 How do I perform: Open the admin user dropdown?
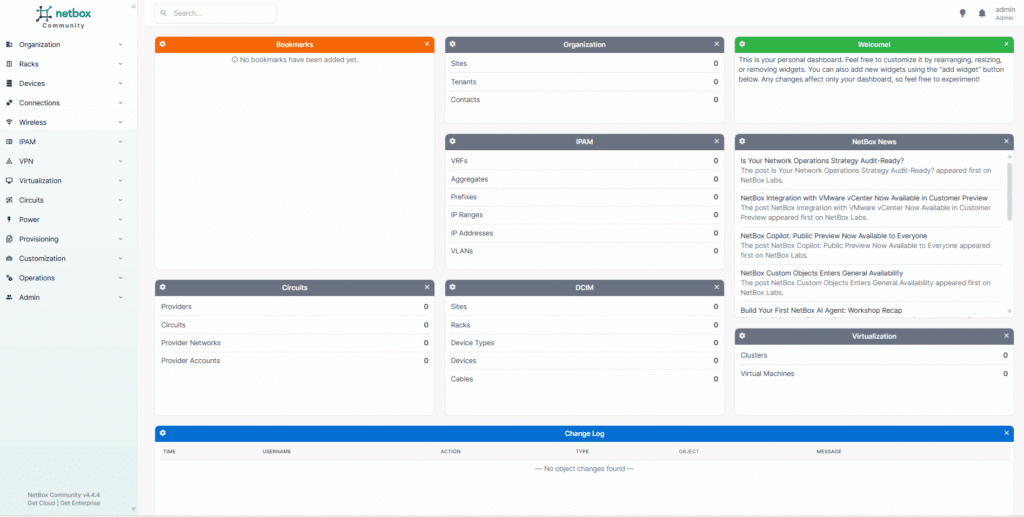1004,13
